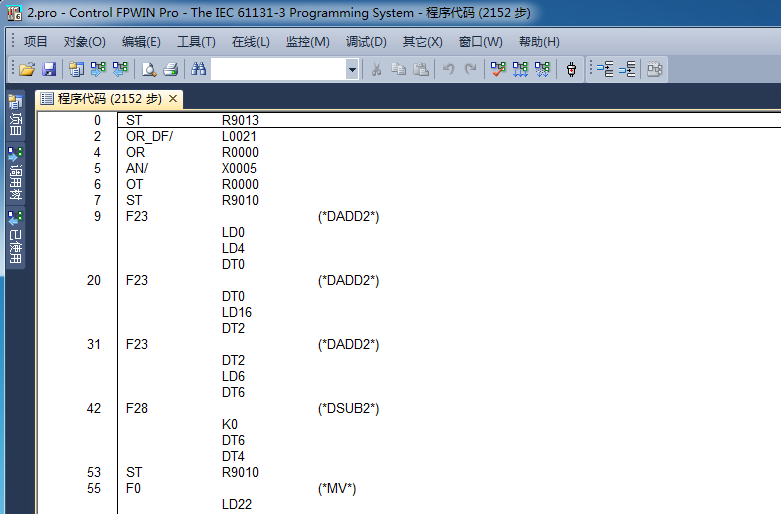This screenshot has height=514, width=781.
Task: Click the Print icon in toolbar
Action: coord(170,69)
